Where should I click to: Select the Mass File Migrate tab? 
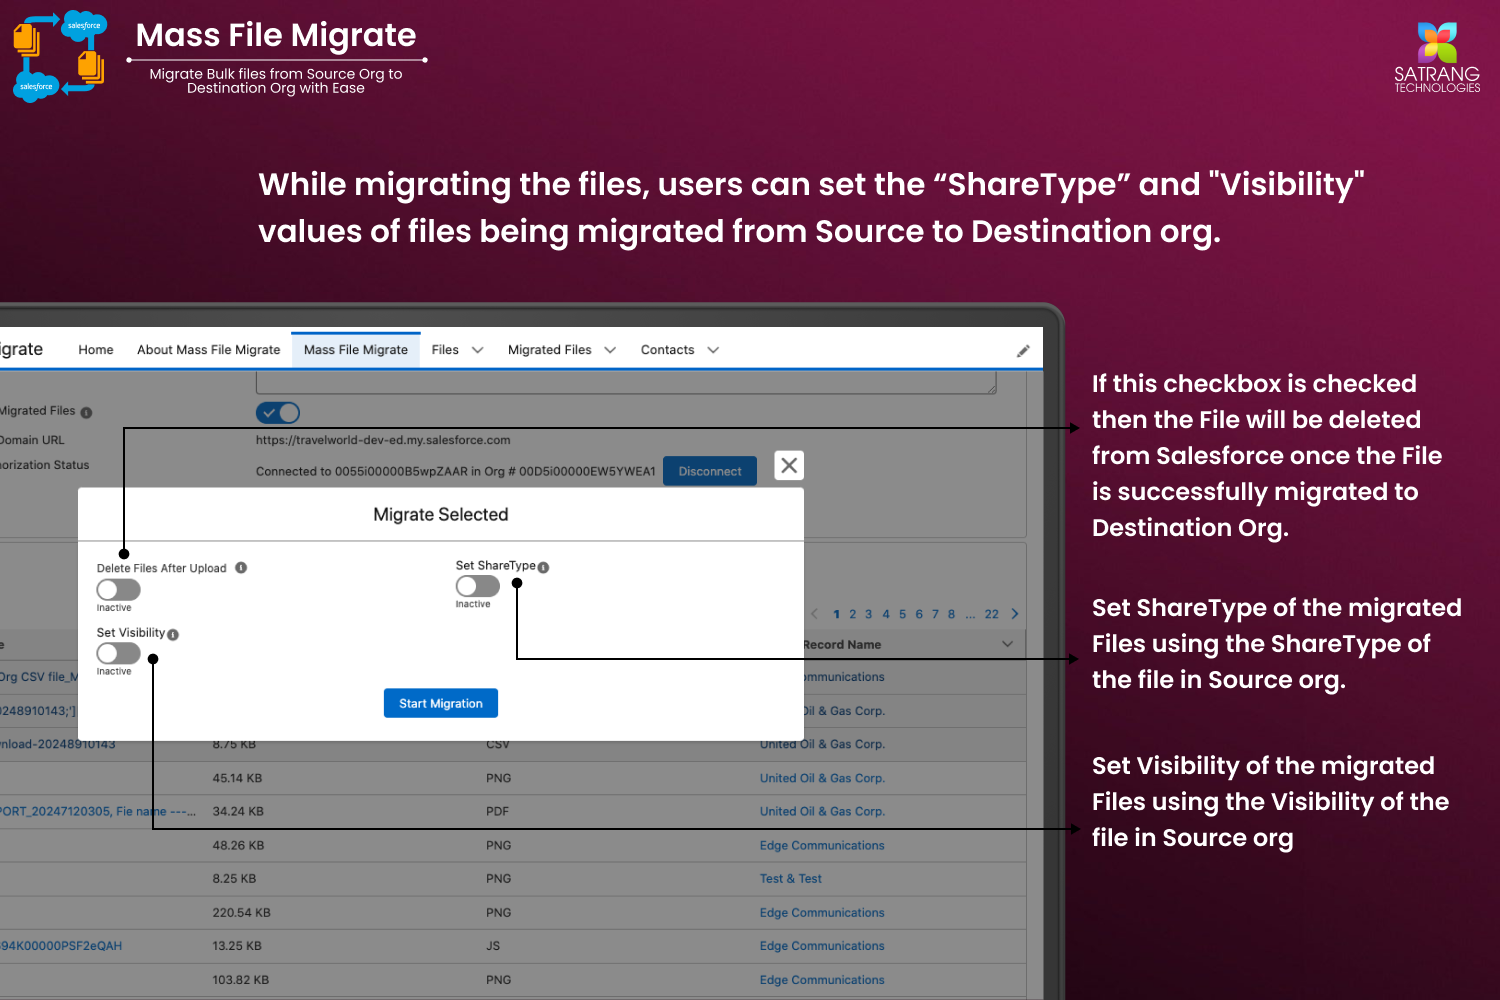356,350
